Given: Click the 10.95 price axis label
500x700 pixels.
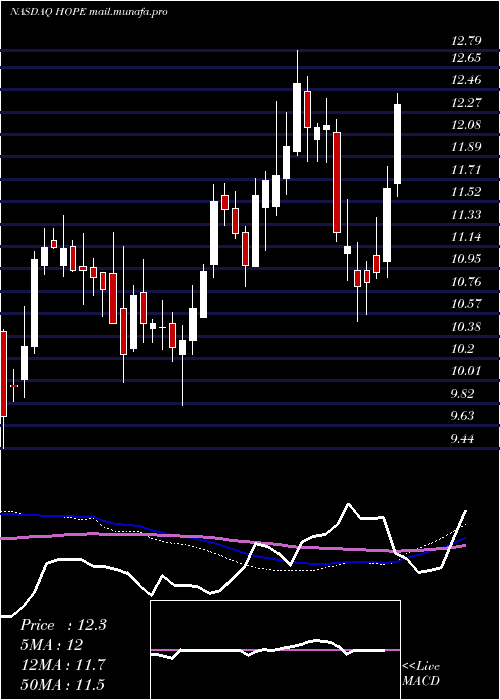Looking at the screenshot, I should pyautogui.click(x=466, y=259).
